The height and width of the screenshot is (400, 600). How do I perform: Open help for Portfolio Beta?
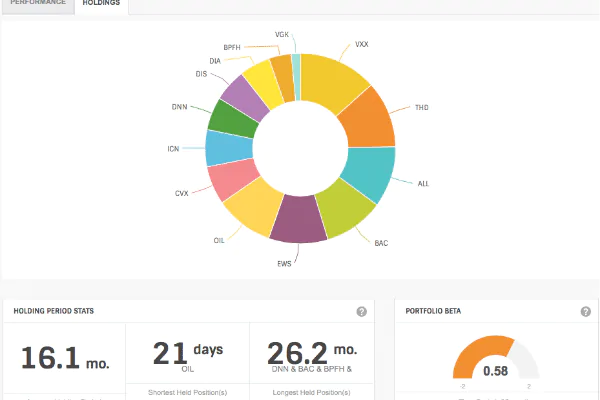(x=585, y=311)
